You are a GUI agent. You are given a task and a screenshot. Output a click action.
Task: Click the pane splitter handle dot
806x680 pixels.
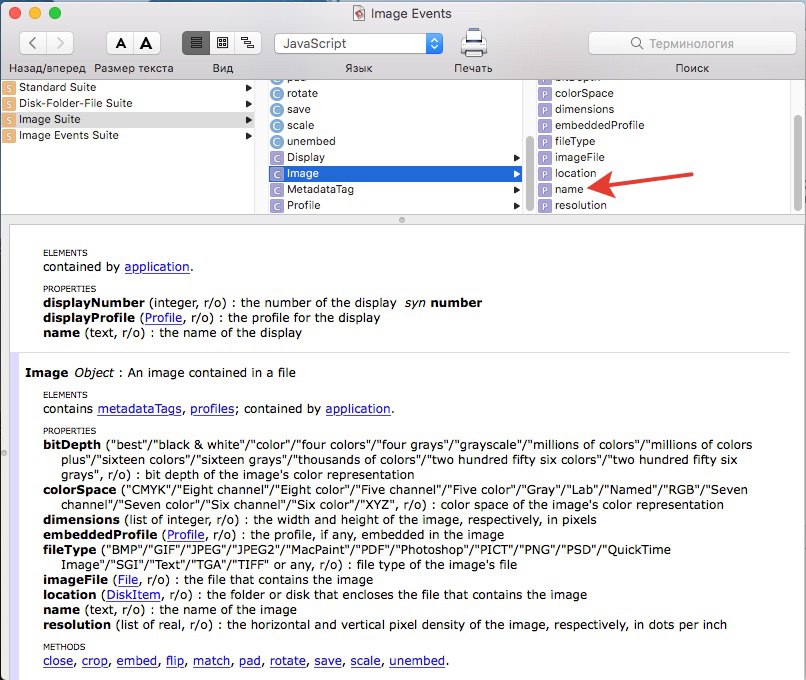[402, 220]
